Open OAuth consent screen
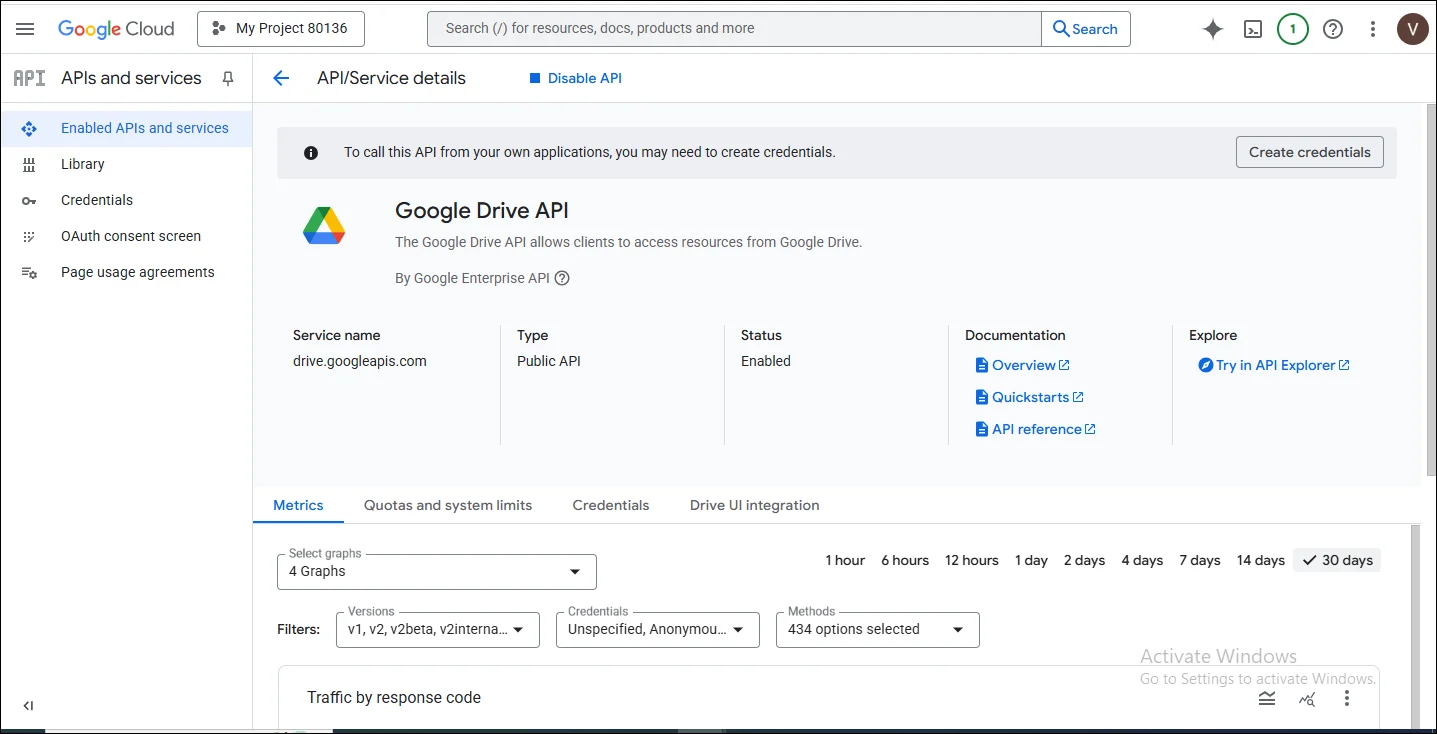Screen dimensions: 1437x734 (126, 236)
